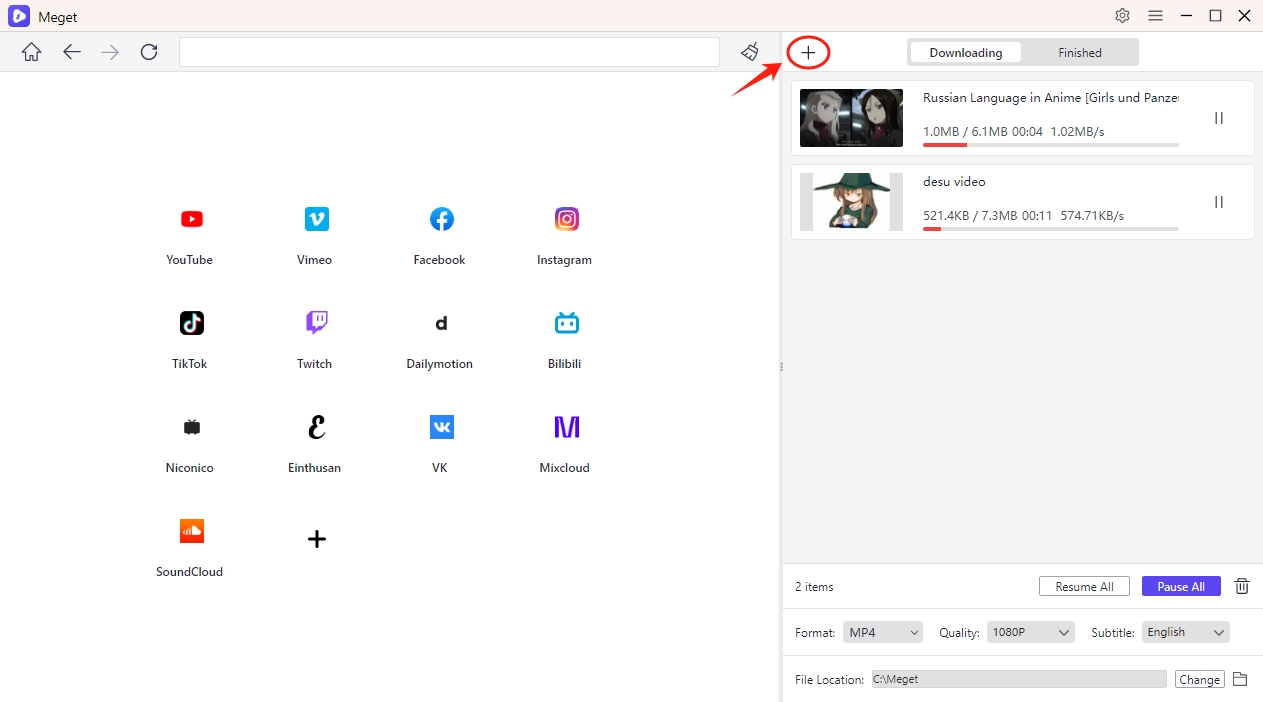Click the C:\Meget file location field
1263x702 pixels.
[x=1019, y=679]
